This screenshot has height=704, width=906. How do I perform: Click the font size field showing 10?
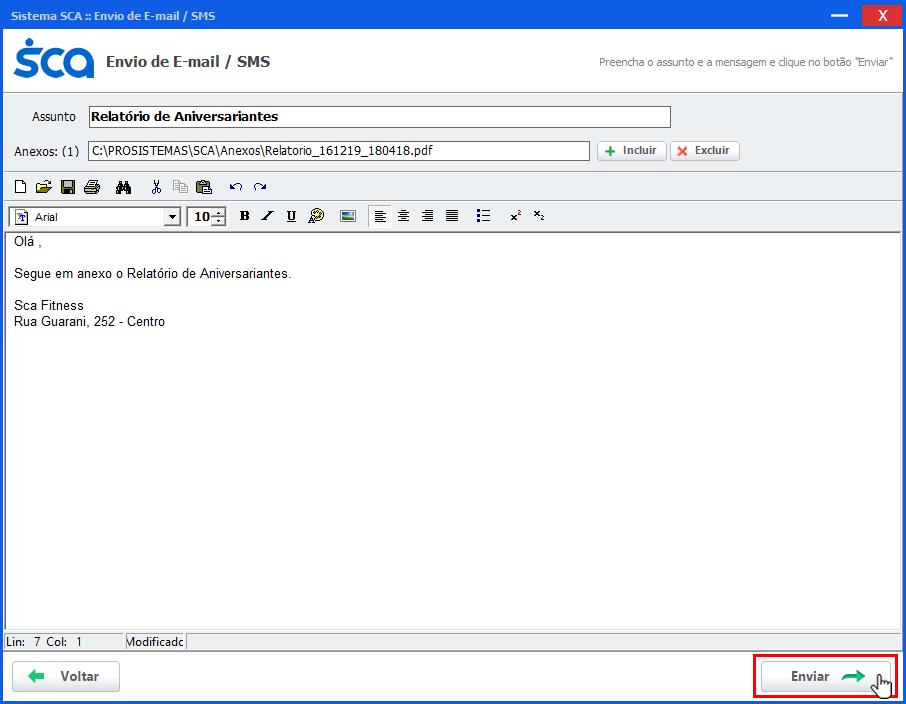pyautogui.click(x=201, y=217)
